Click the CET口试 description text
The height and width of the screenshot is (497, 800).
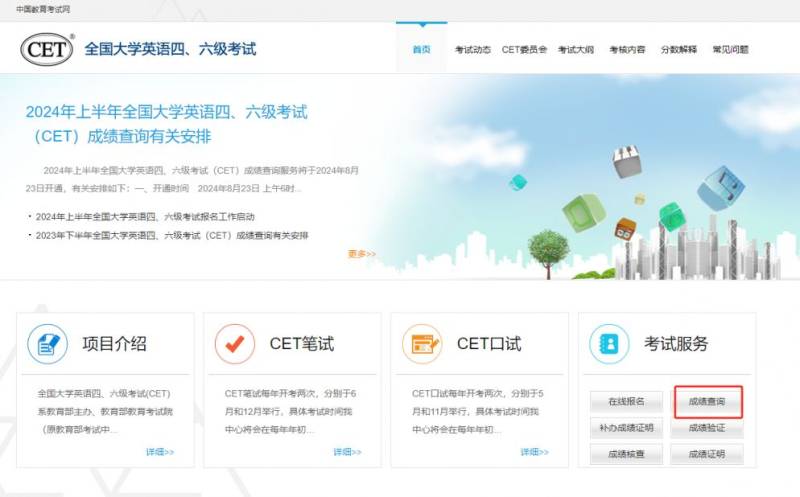(478, 411)
